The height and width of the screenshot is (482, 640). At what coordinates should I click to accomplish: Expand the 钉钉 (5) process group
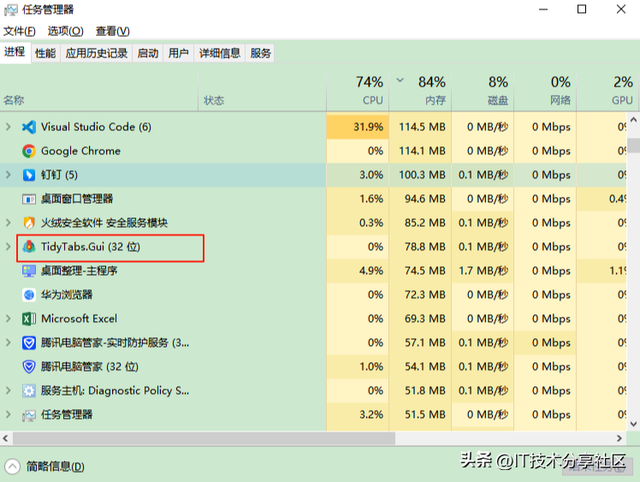click(x=8, y=175)
